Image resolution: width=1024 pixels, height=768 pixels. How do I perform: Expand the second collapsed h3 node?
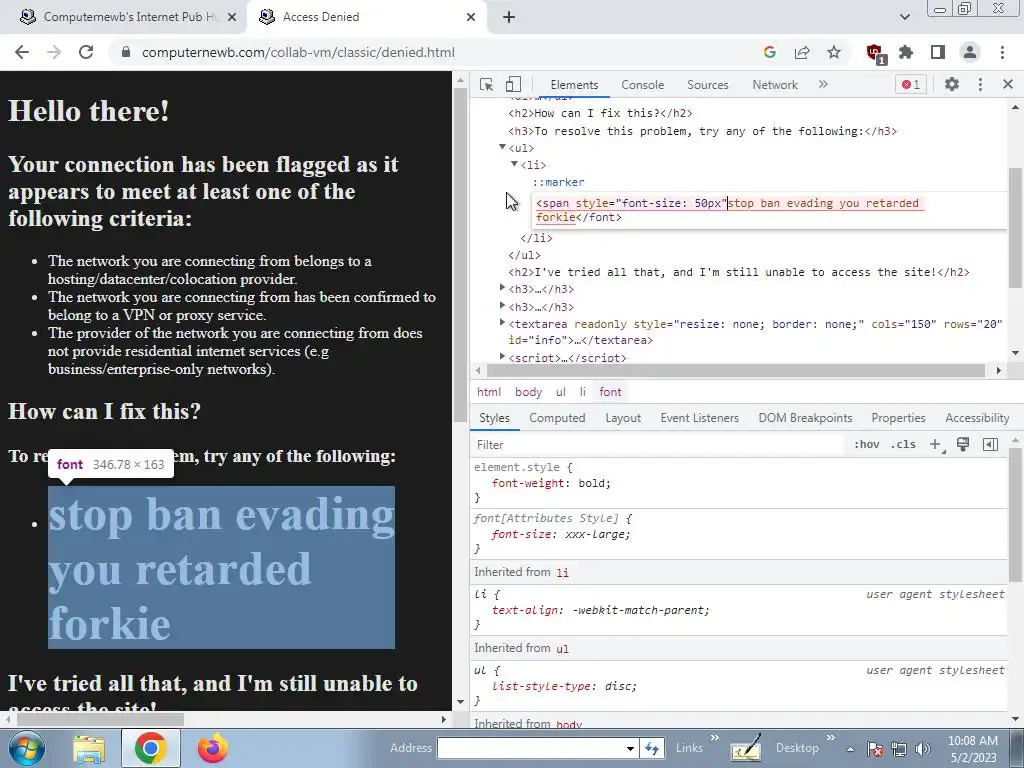tap(502, 305)
